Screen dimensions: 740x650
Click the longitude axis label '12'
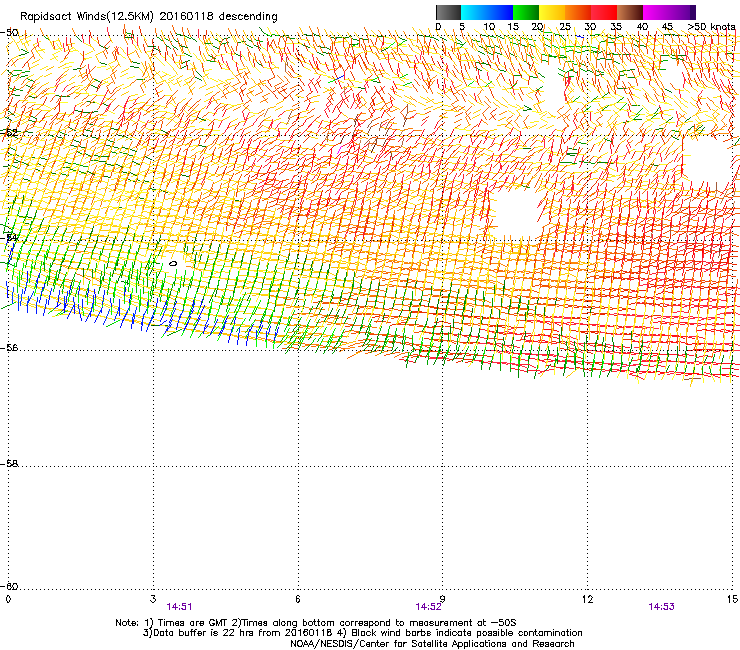(588, 599)
